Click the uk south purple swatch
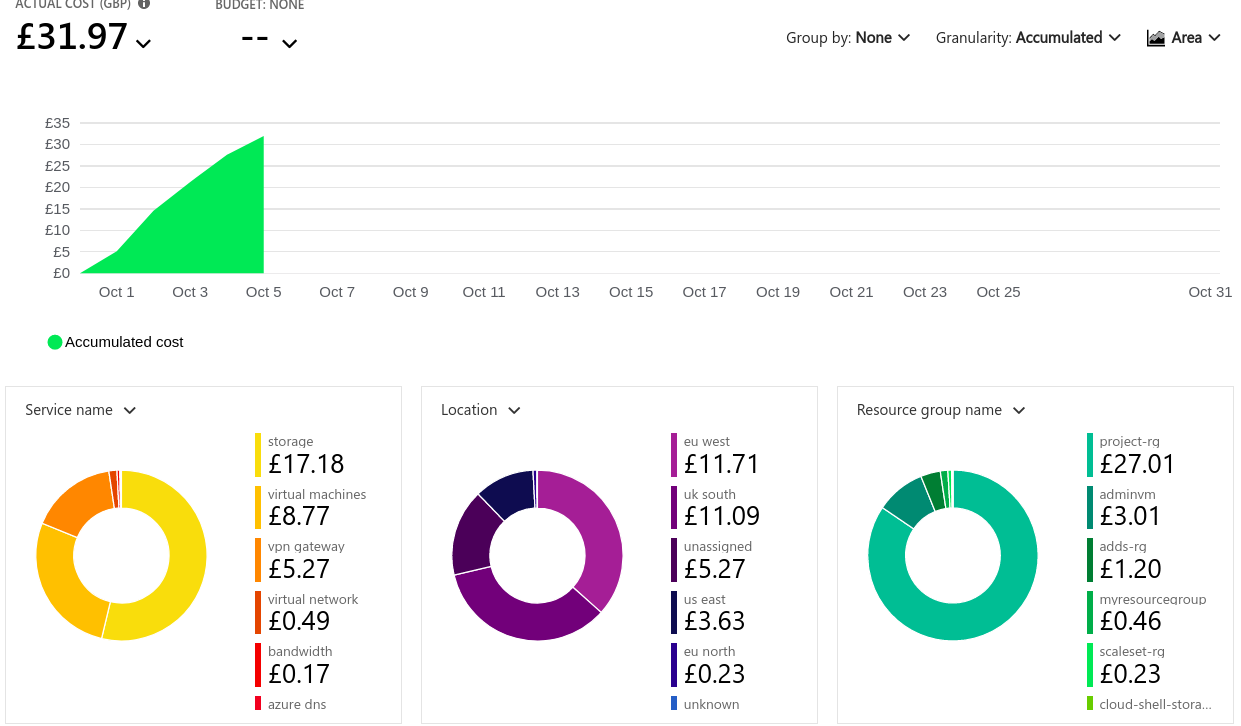The image size is (1241, 726). [674, 507]
